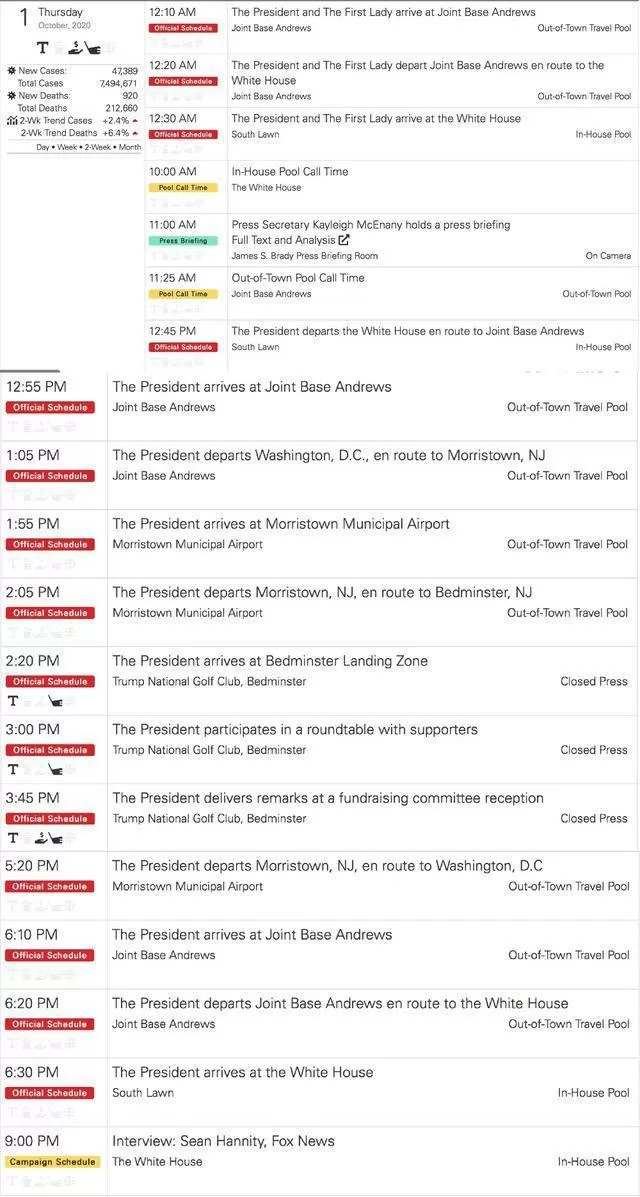Switch the stats view to Day
Image resolution: width=640 pixels, height=1197 pixels.
44,147
